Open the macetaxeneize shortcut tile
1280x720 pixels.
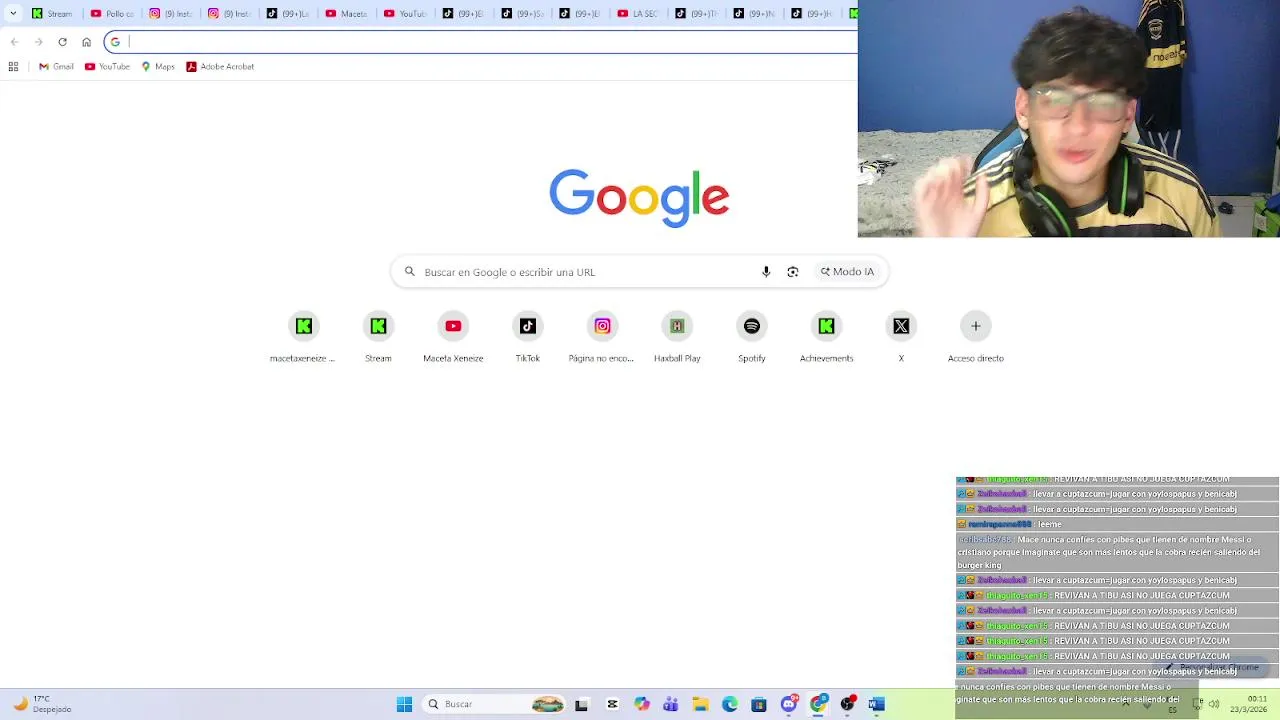coord(303,337)
